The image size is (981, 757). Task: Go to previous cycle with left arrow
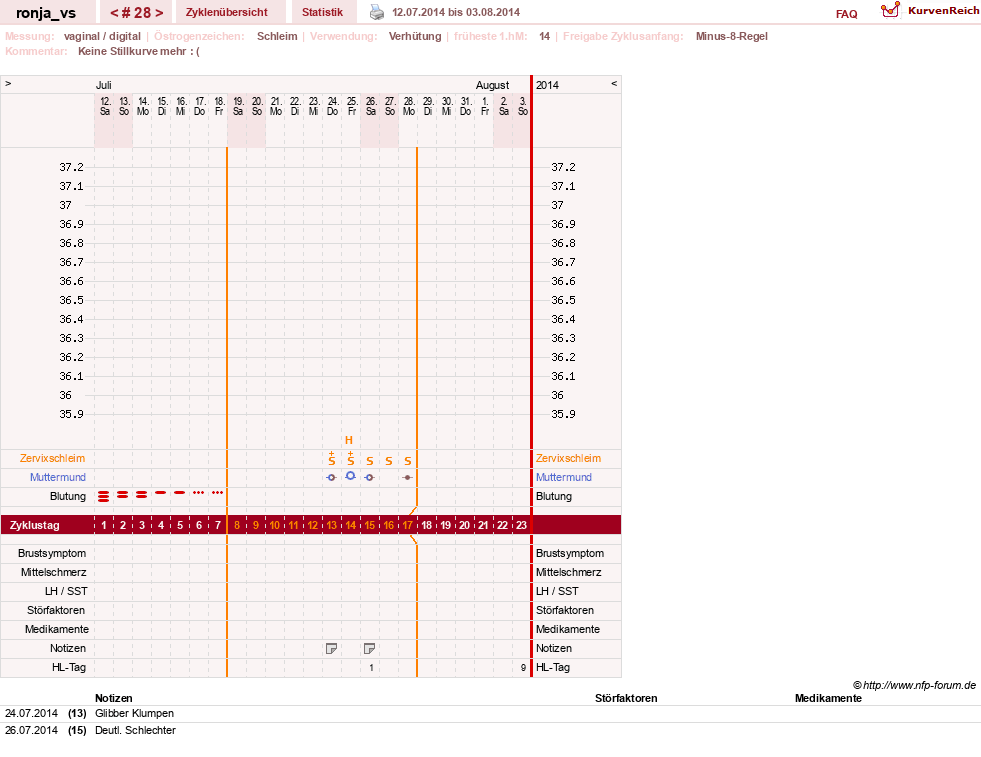[114, 13]
